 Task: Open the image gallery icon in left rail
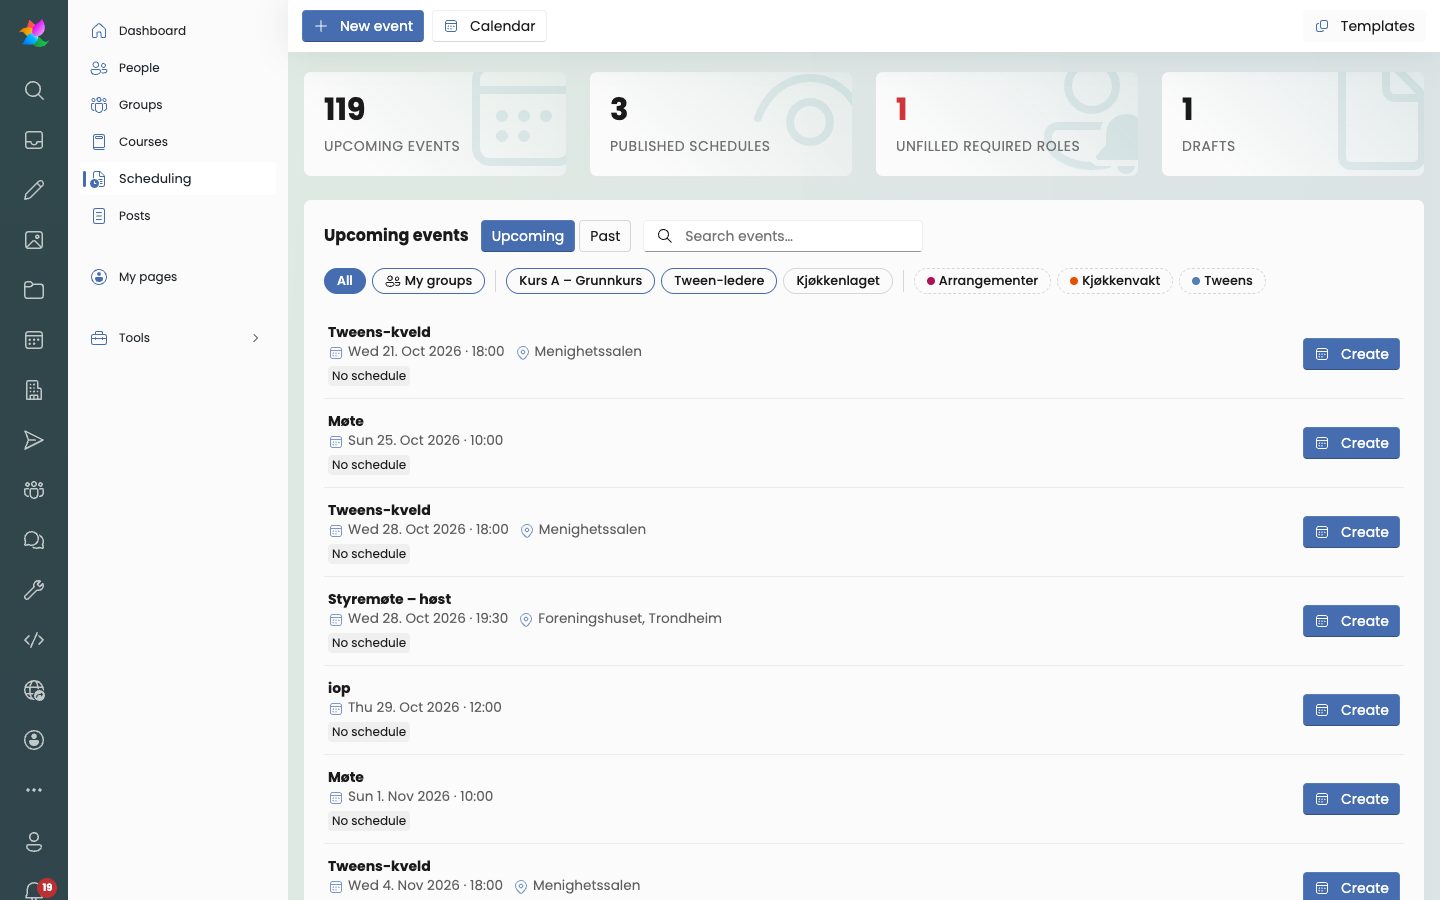click(x=34, y=240)
